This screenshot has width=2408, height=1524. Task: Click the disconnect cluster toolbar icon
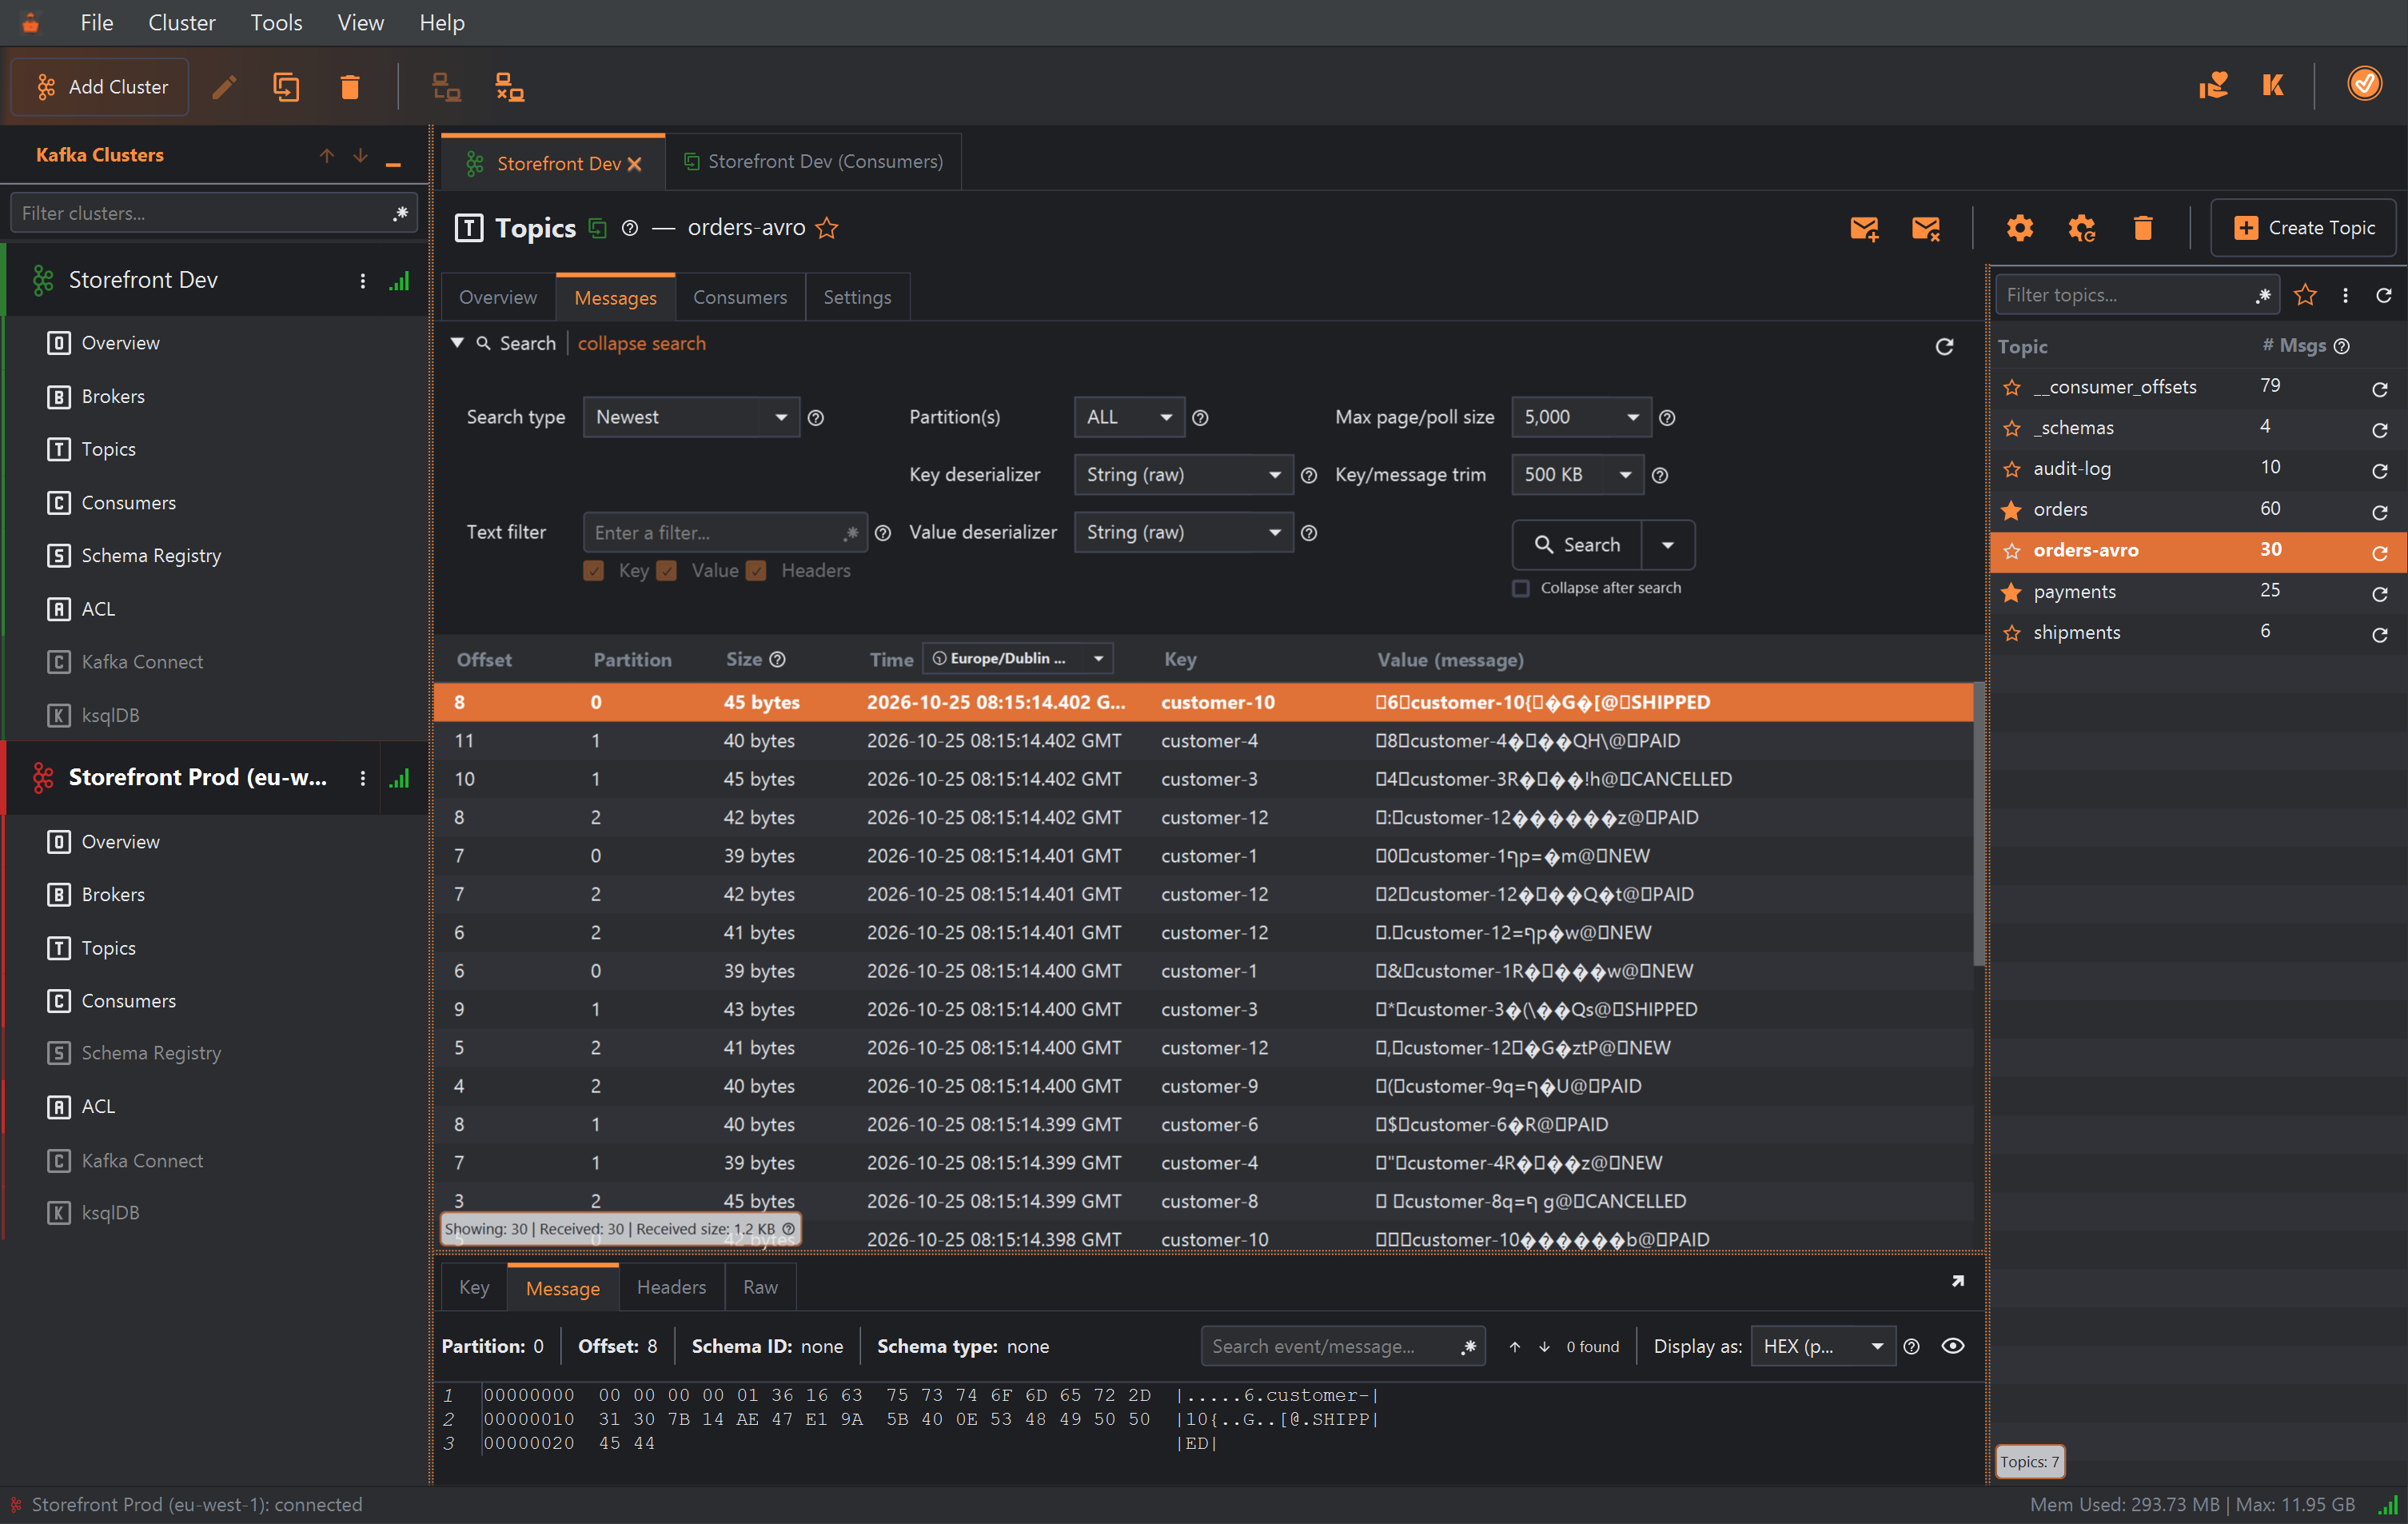coord(510,87)
